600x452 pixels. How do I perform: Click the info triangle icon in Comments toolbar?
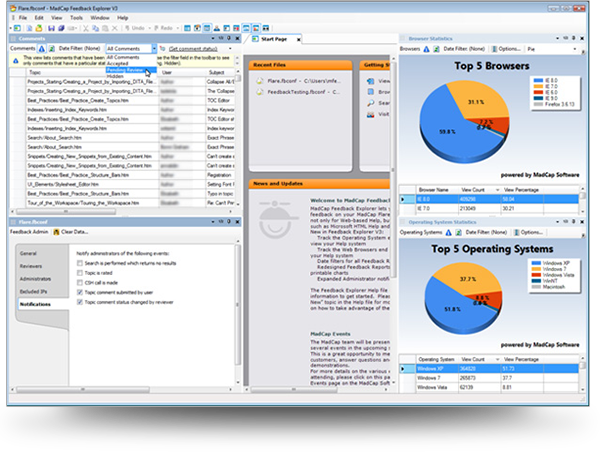tap(42, 49)
